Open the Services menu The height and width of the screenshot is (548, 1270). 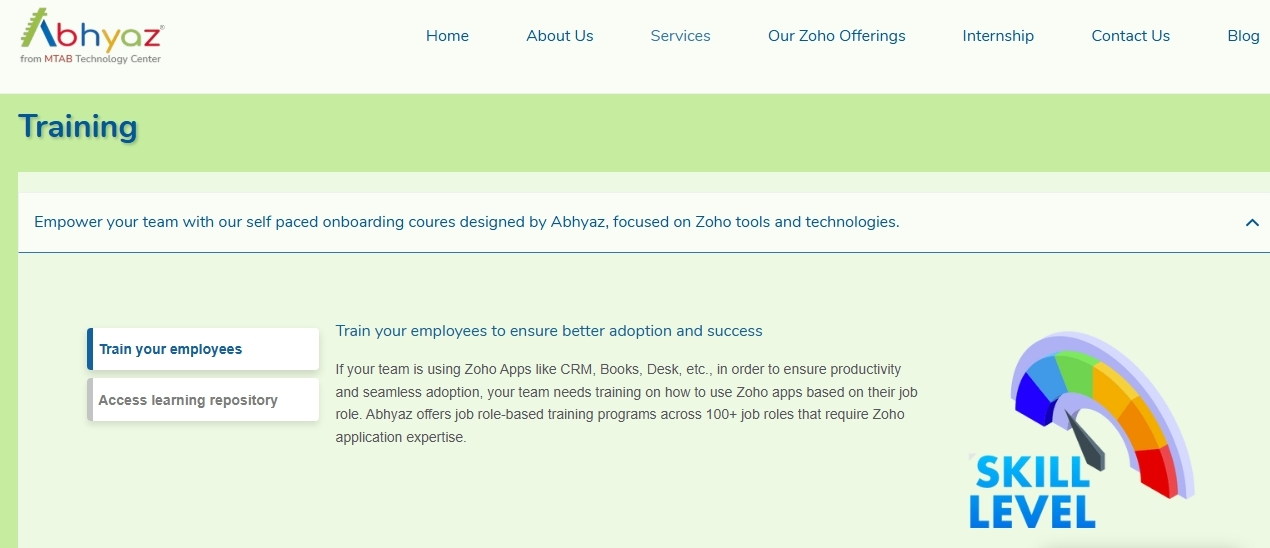coord(680,36)
